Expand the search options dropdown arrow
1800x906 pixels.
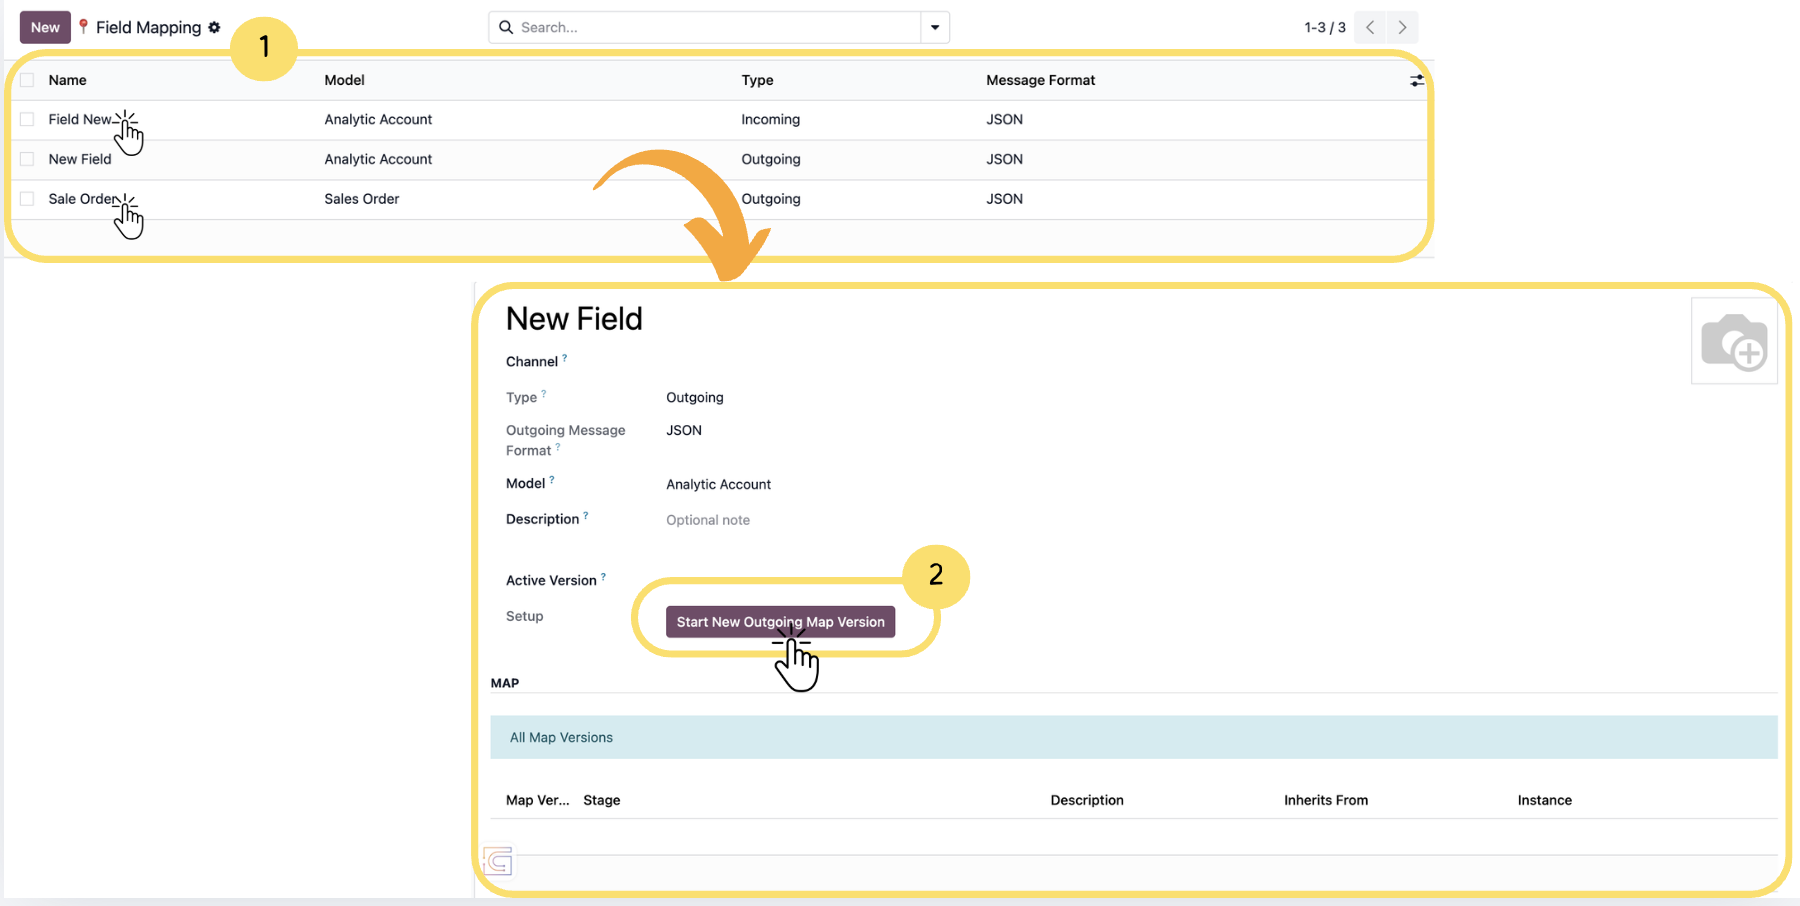click(x=935, y=27)
